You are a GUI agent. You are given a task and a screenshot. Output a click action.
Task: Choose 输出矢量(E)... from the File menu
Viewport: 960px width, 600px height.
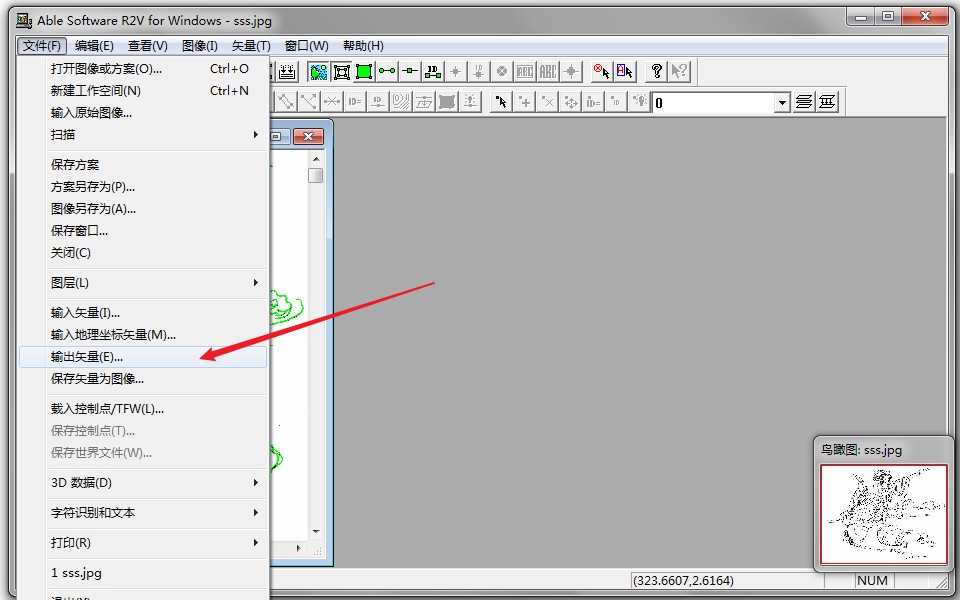pos(88,357)
